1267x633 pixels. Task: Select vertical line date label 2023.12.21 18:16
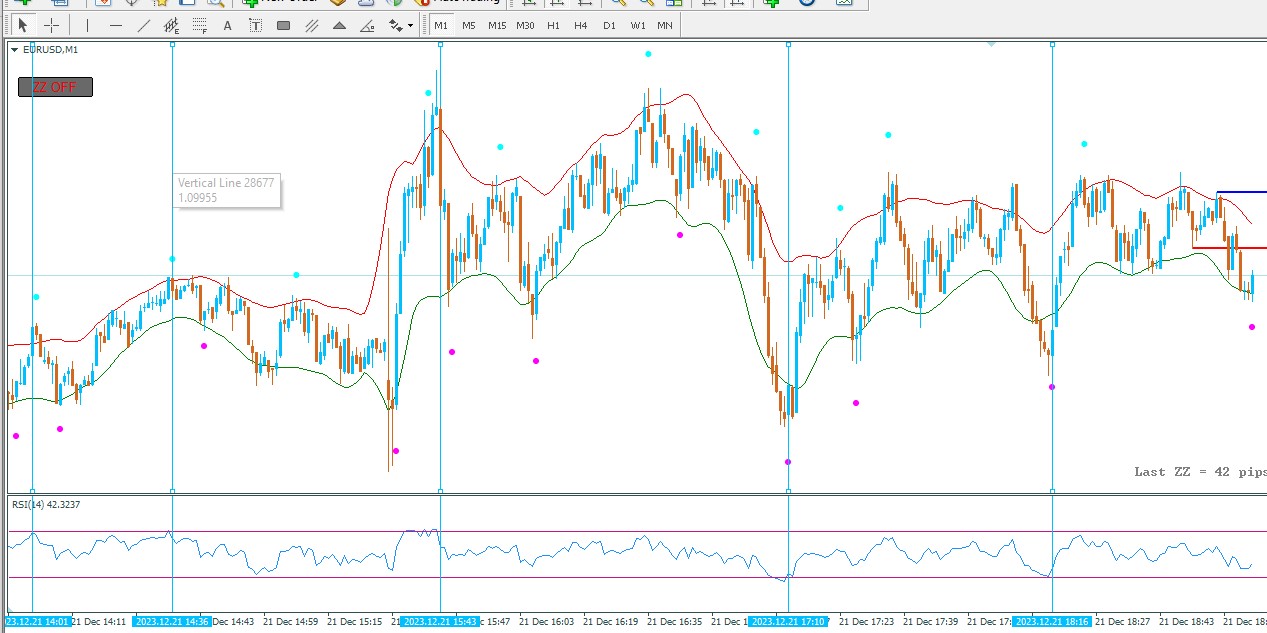coord(1052,621)
